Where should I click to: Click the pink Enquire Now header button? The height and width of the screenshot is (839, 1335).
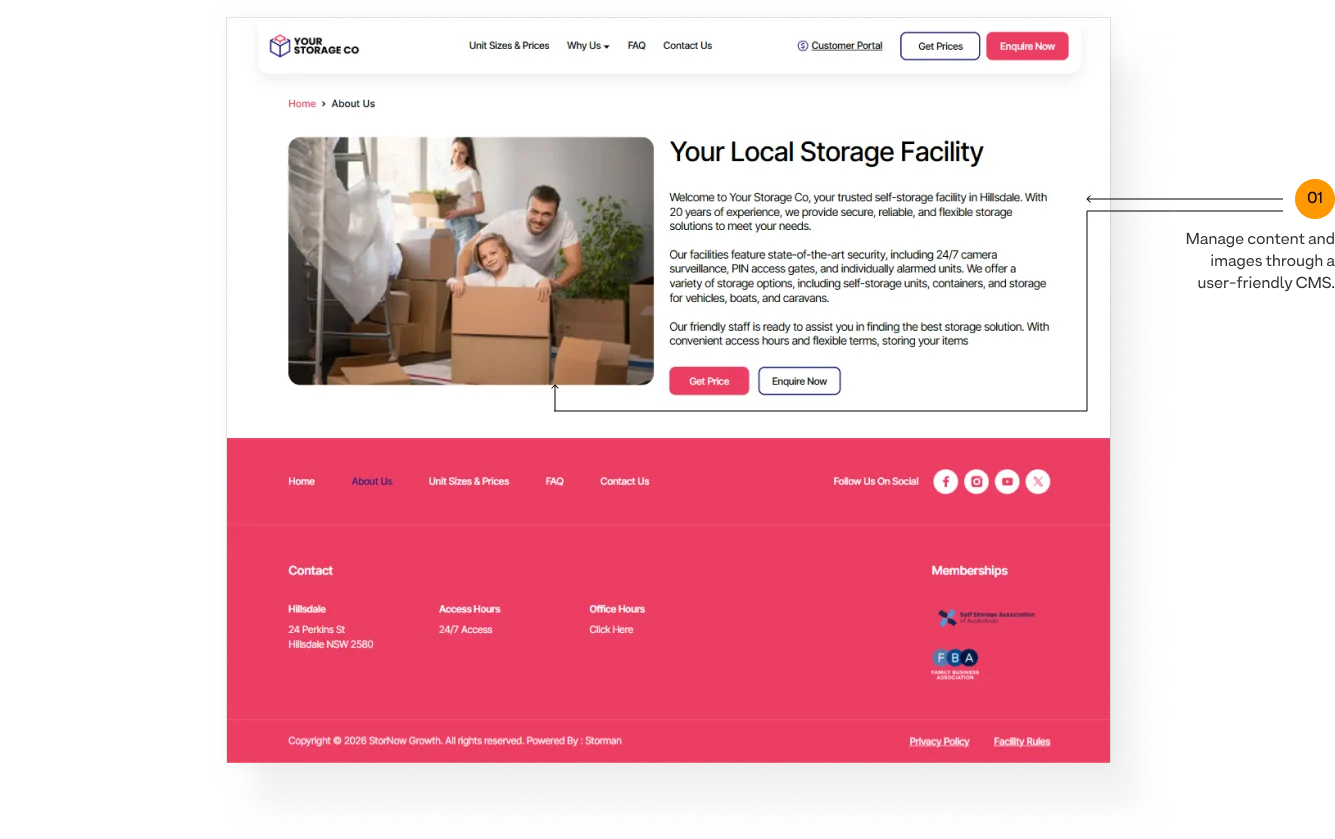(1027, 46)
